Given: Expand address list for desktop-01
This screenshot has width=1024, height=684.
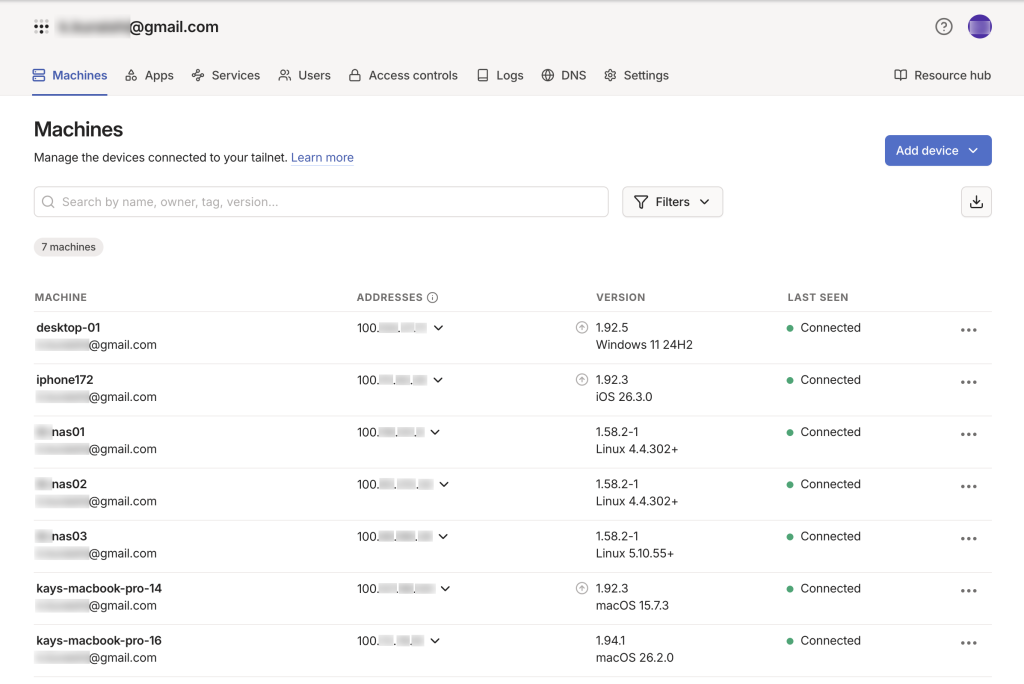Looking at the screenshot, I should [x=438, y=328].
